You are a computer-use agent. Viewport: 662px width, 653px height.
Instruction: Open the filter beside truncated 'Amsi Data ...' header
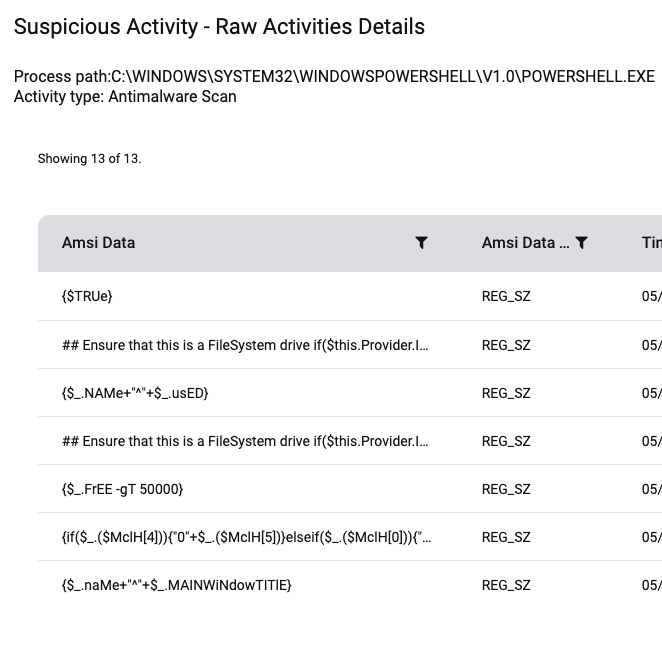582,243
